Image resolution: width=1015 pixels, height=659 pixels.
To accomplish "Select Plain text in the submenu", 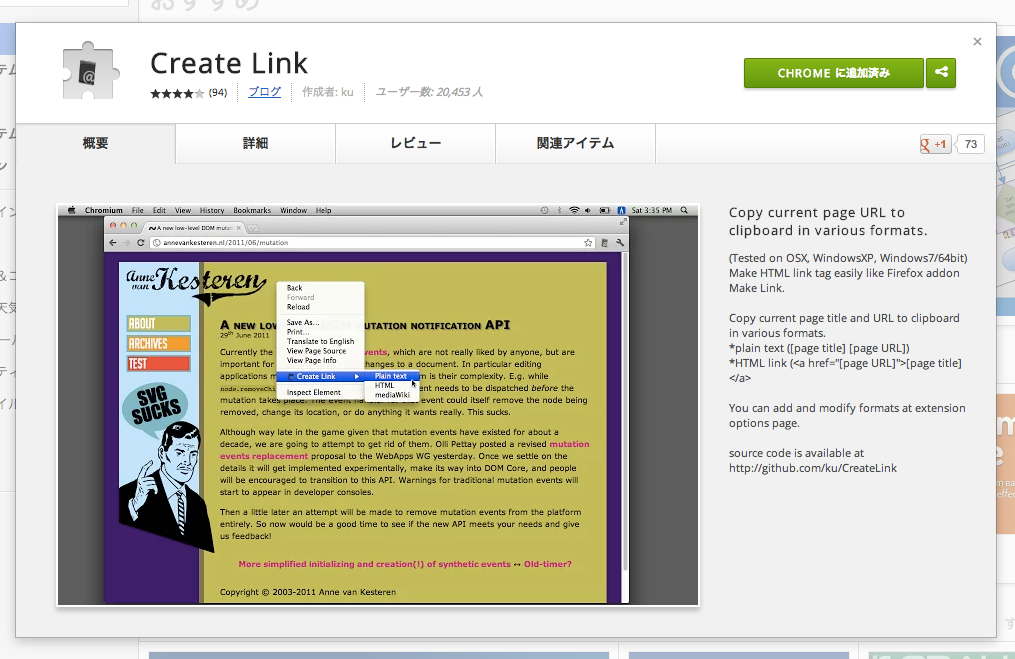I will click(391, 376).
